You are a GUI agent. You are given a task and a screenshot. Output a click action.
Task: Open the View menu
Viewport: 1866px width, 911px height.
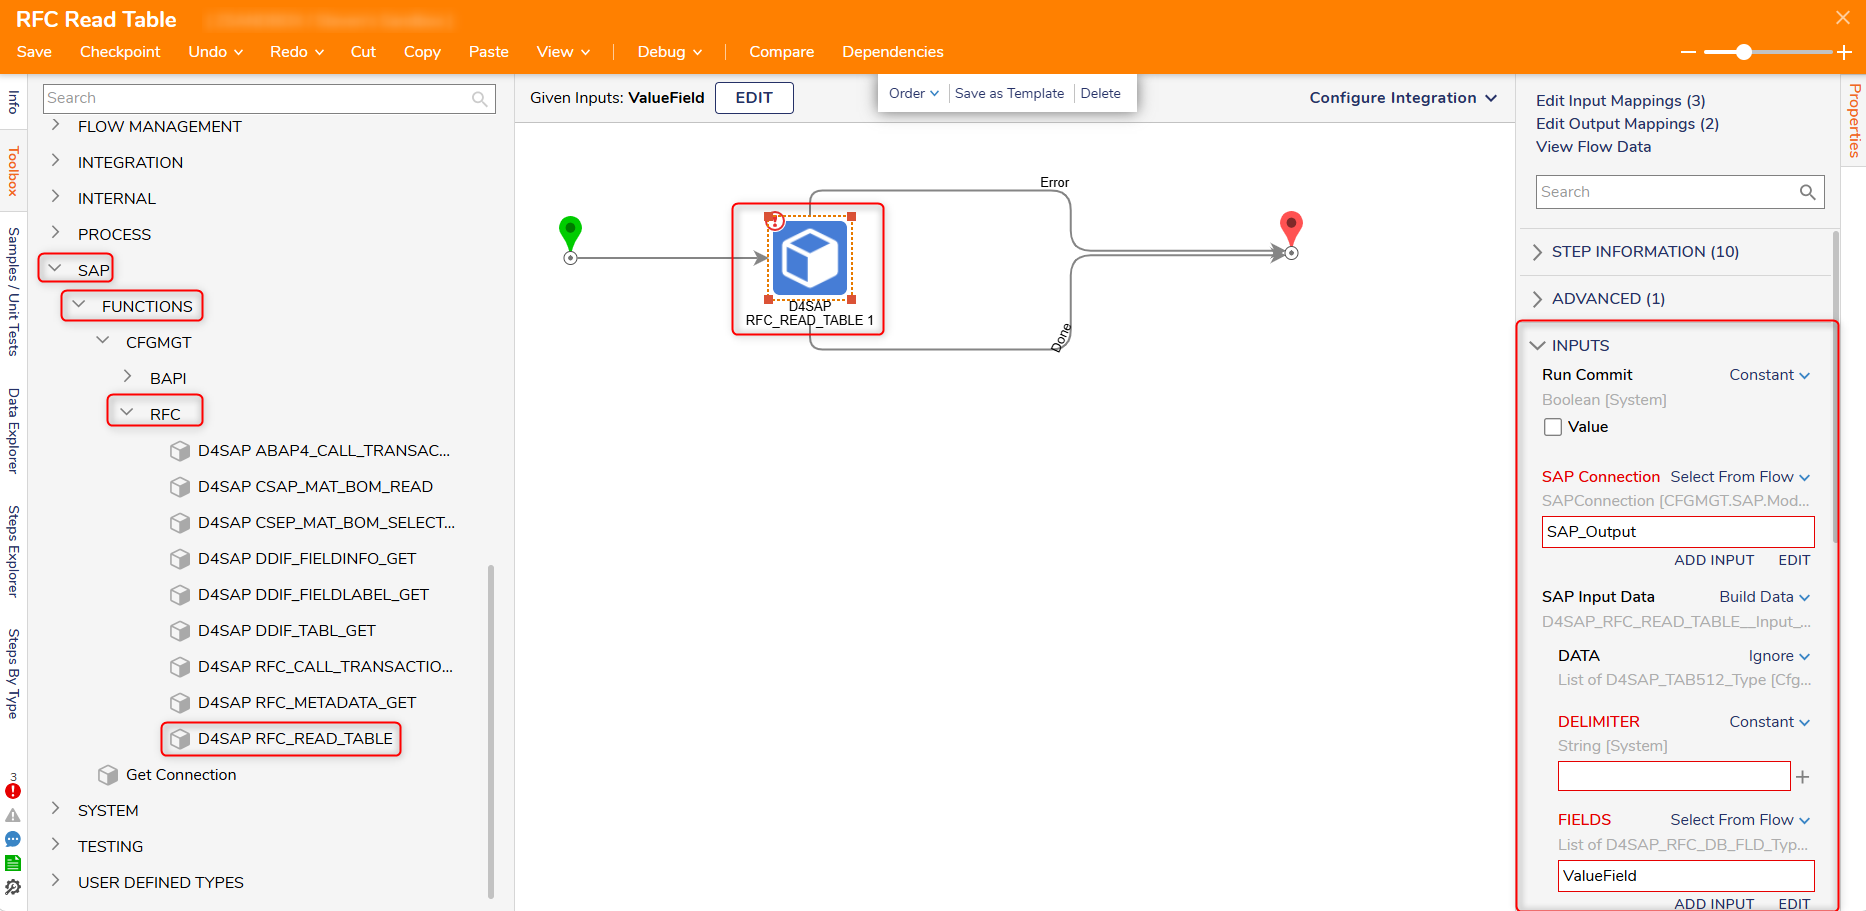pyautogui.click(x=563, y=52)
